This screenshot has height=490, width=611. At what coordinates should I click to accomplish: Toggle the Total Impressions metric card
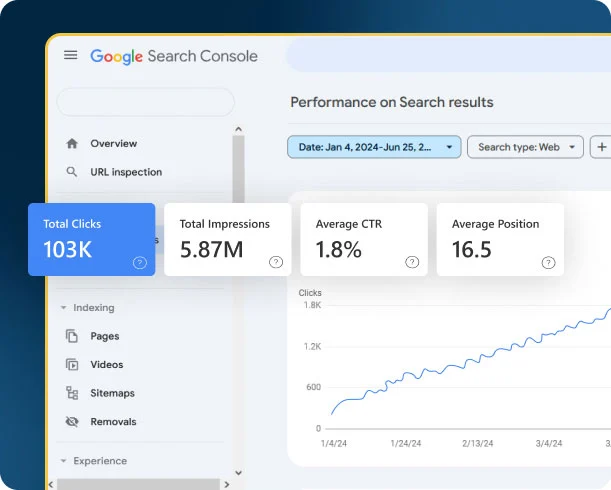coord(227,238)
